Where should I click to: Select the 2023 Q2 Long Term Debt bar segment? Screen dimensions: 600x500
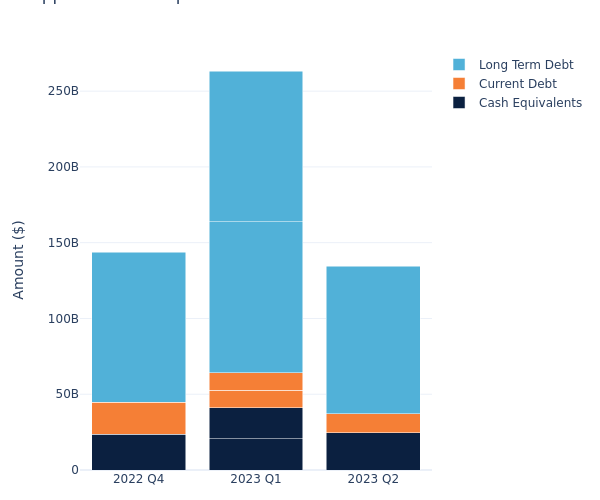tap(373, 340)
